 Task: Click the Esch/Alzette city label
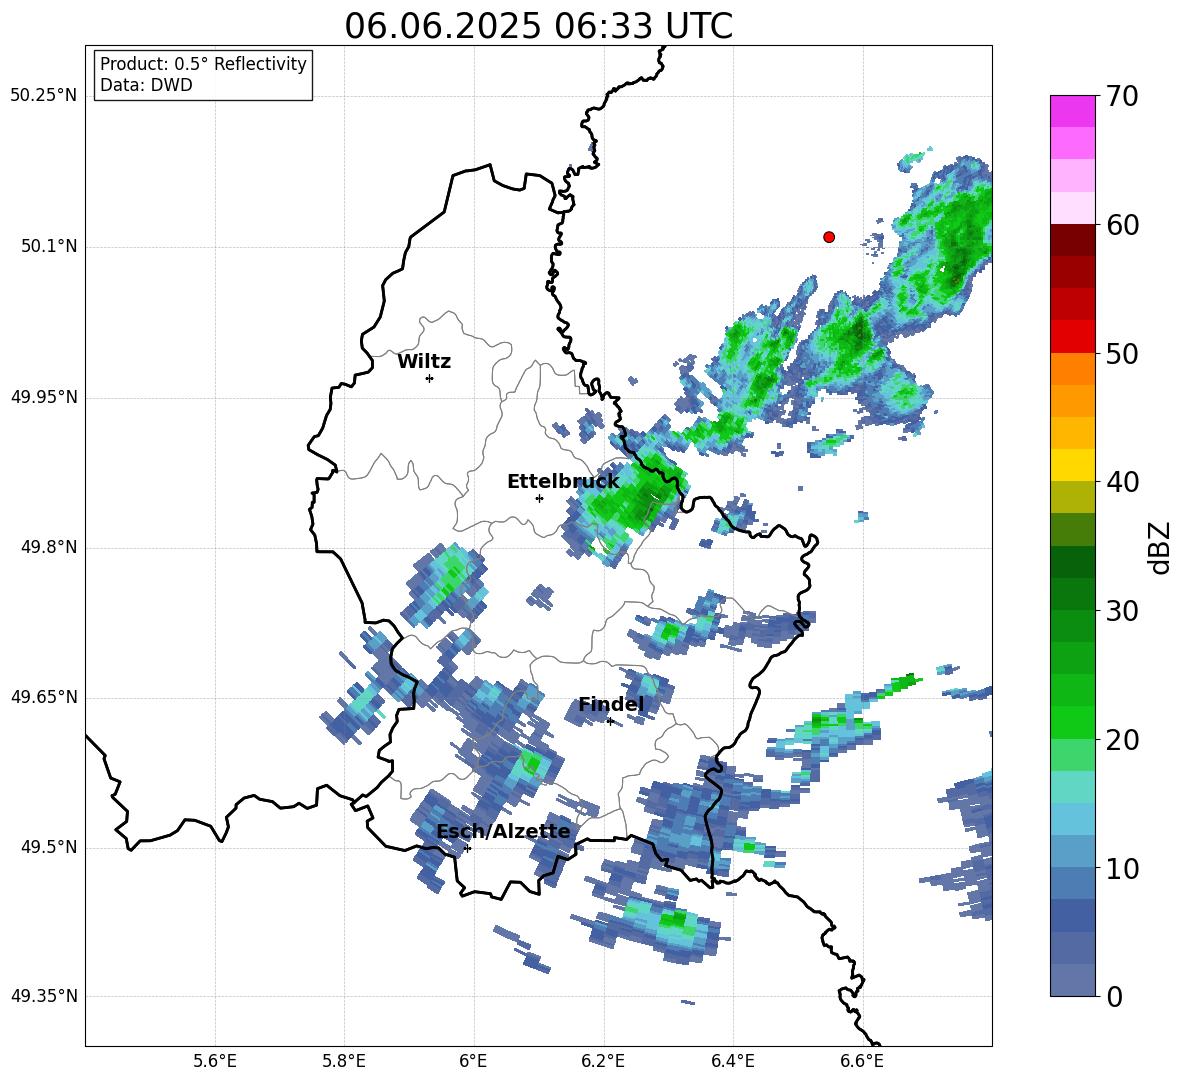(x=504, y=831)
